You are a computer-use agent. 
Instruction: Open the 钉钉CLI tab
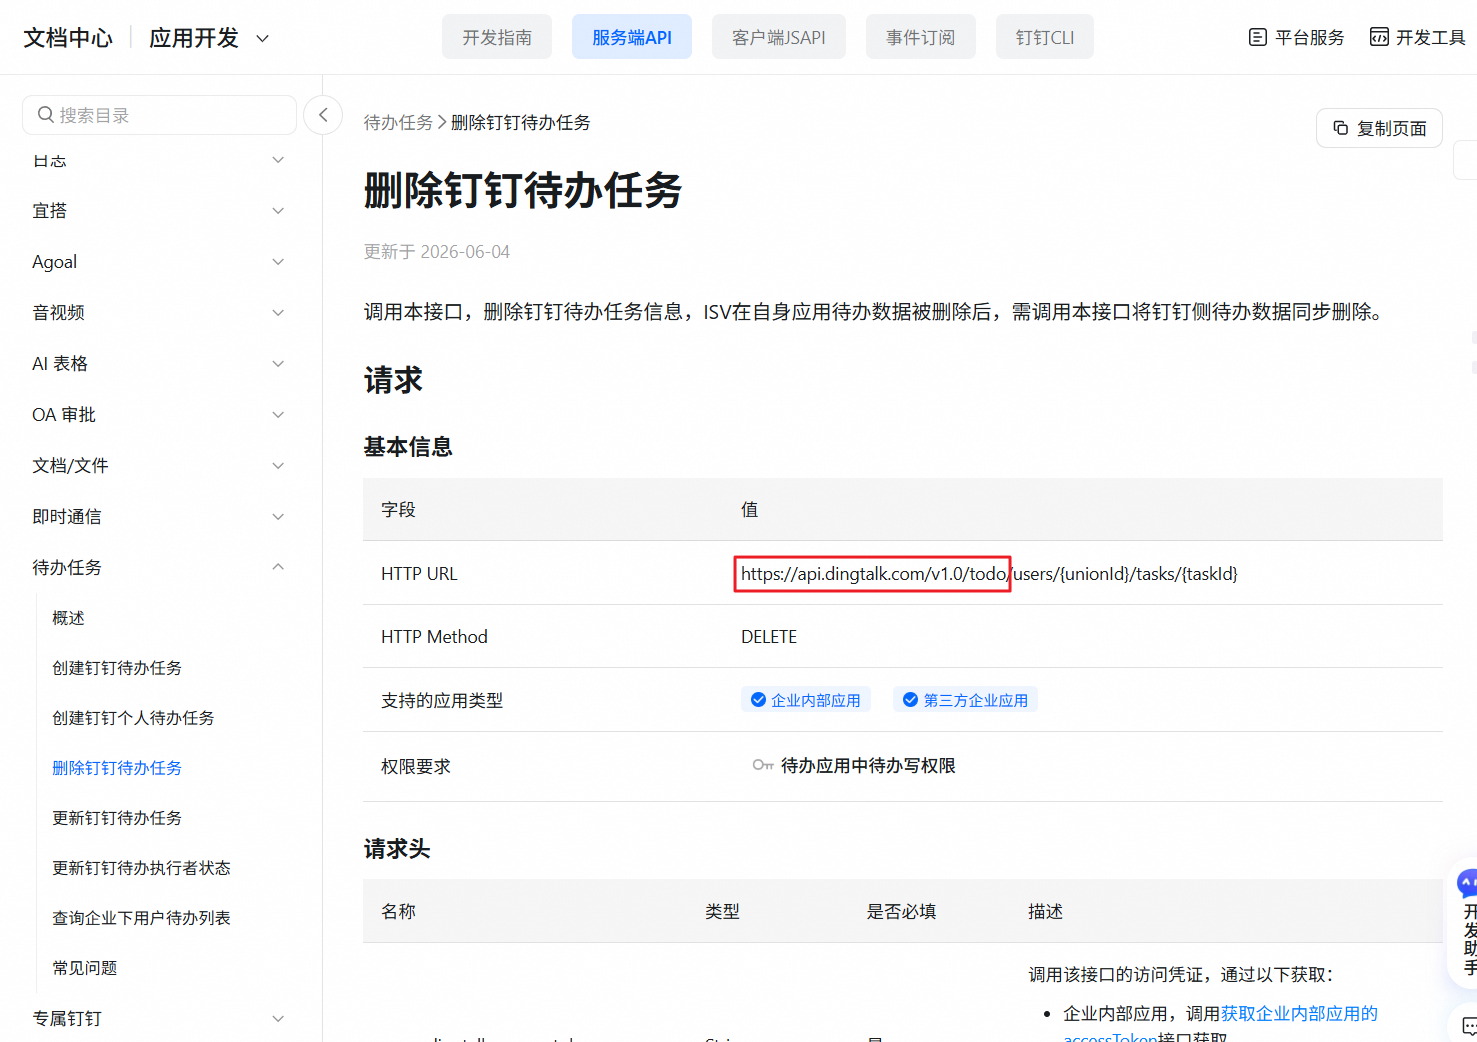(1045, 37)
